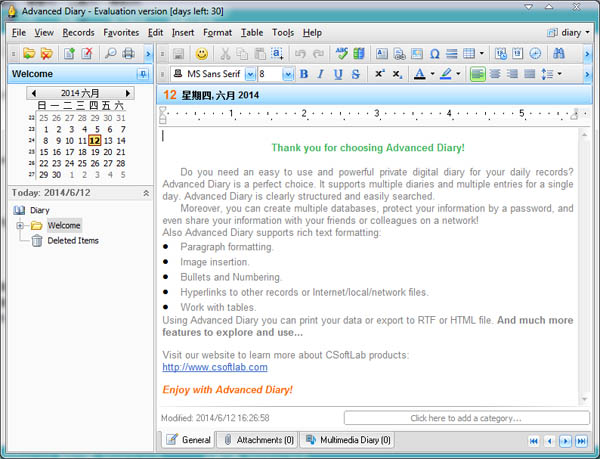
Task: Click the magnifier search icon
Action: pyautogui.click(x=111, y=53)
